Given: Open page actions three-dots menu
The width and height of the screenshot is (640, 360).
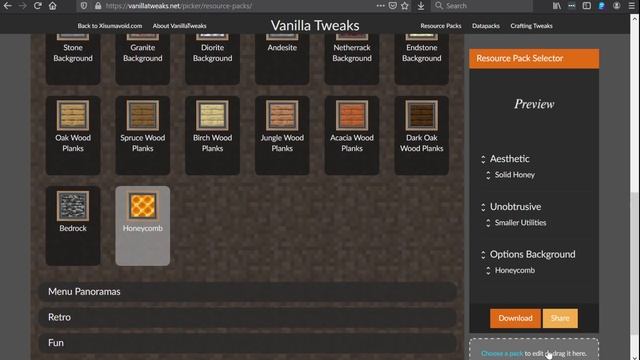Looking at the screenshot, I should click(x=380, y=6).
